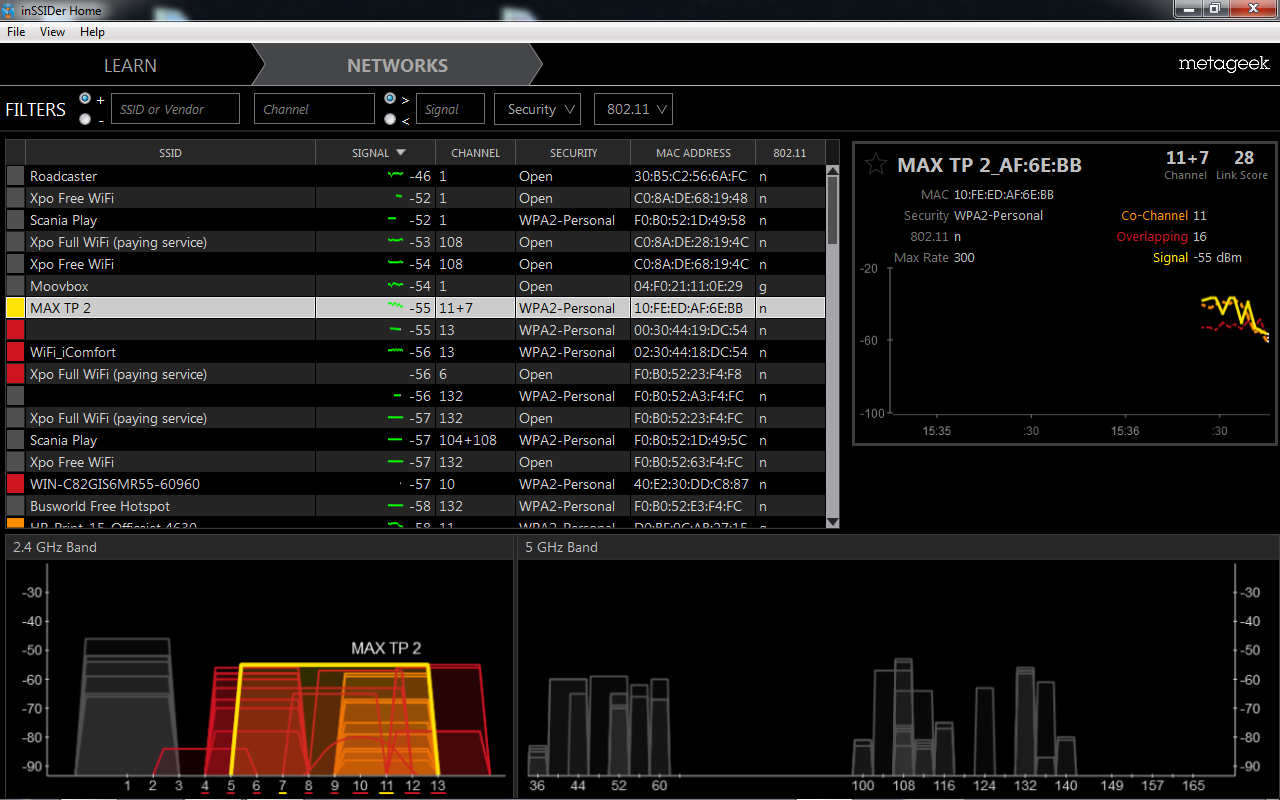Click the MAX TP 2 label in 2.4 GHz graph
This screenshot has width=1280, height=800.
[x=386, y=648]
